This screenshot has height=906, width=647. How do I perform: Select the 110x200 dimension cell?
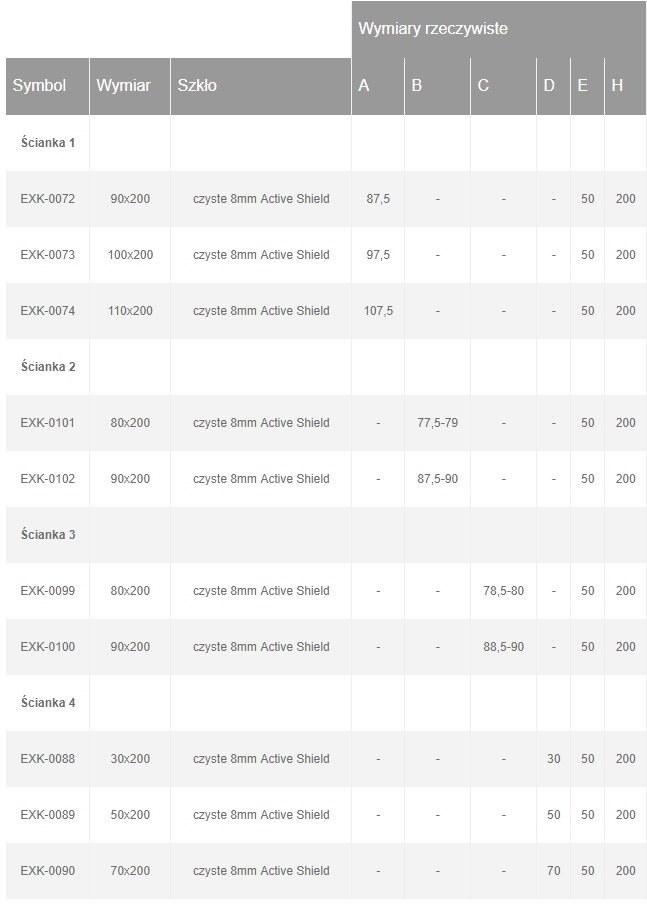tap(130, 311)
